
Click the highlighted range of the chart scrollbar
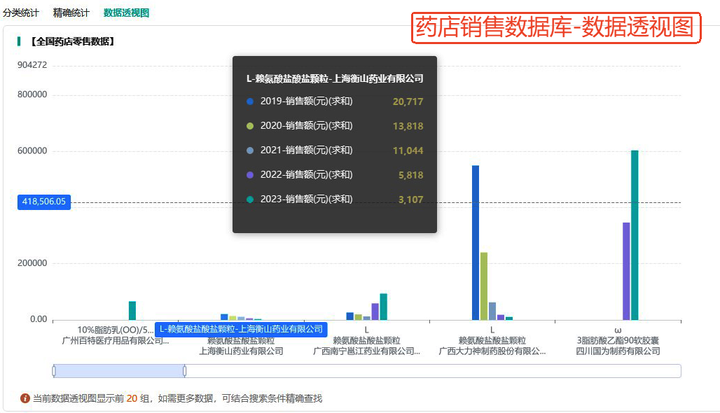[x=119, y=371]
